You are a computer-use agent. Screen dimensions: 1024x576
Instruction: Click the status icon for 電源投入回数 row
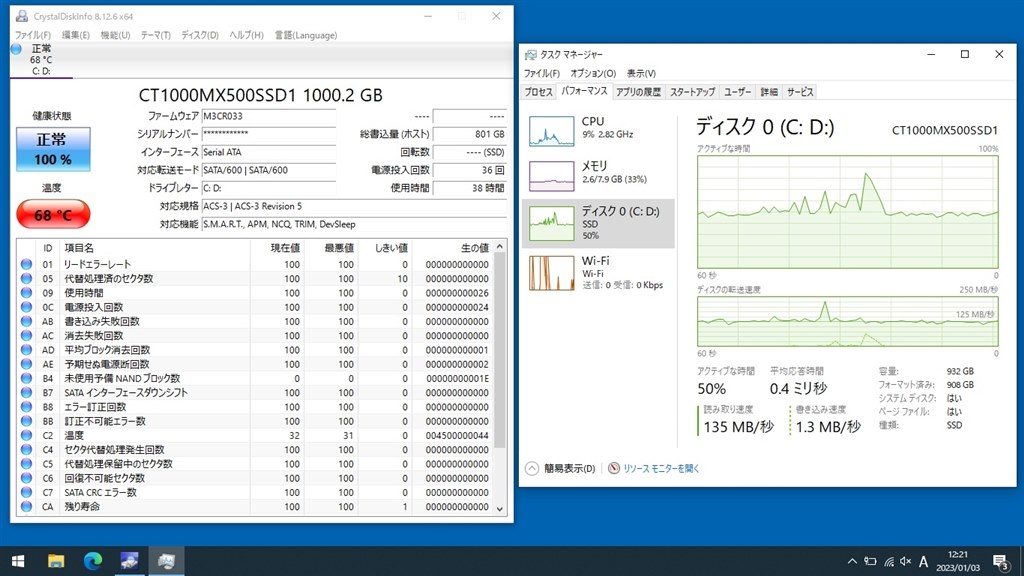point(26,307)
